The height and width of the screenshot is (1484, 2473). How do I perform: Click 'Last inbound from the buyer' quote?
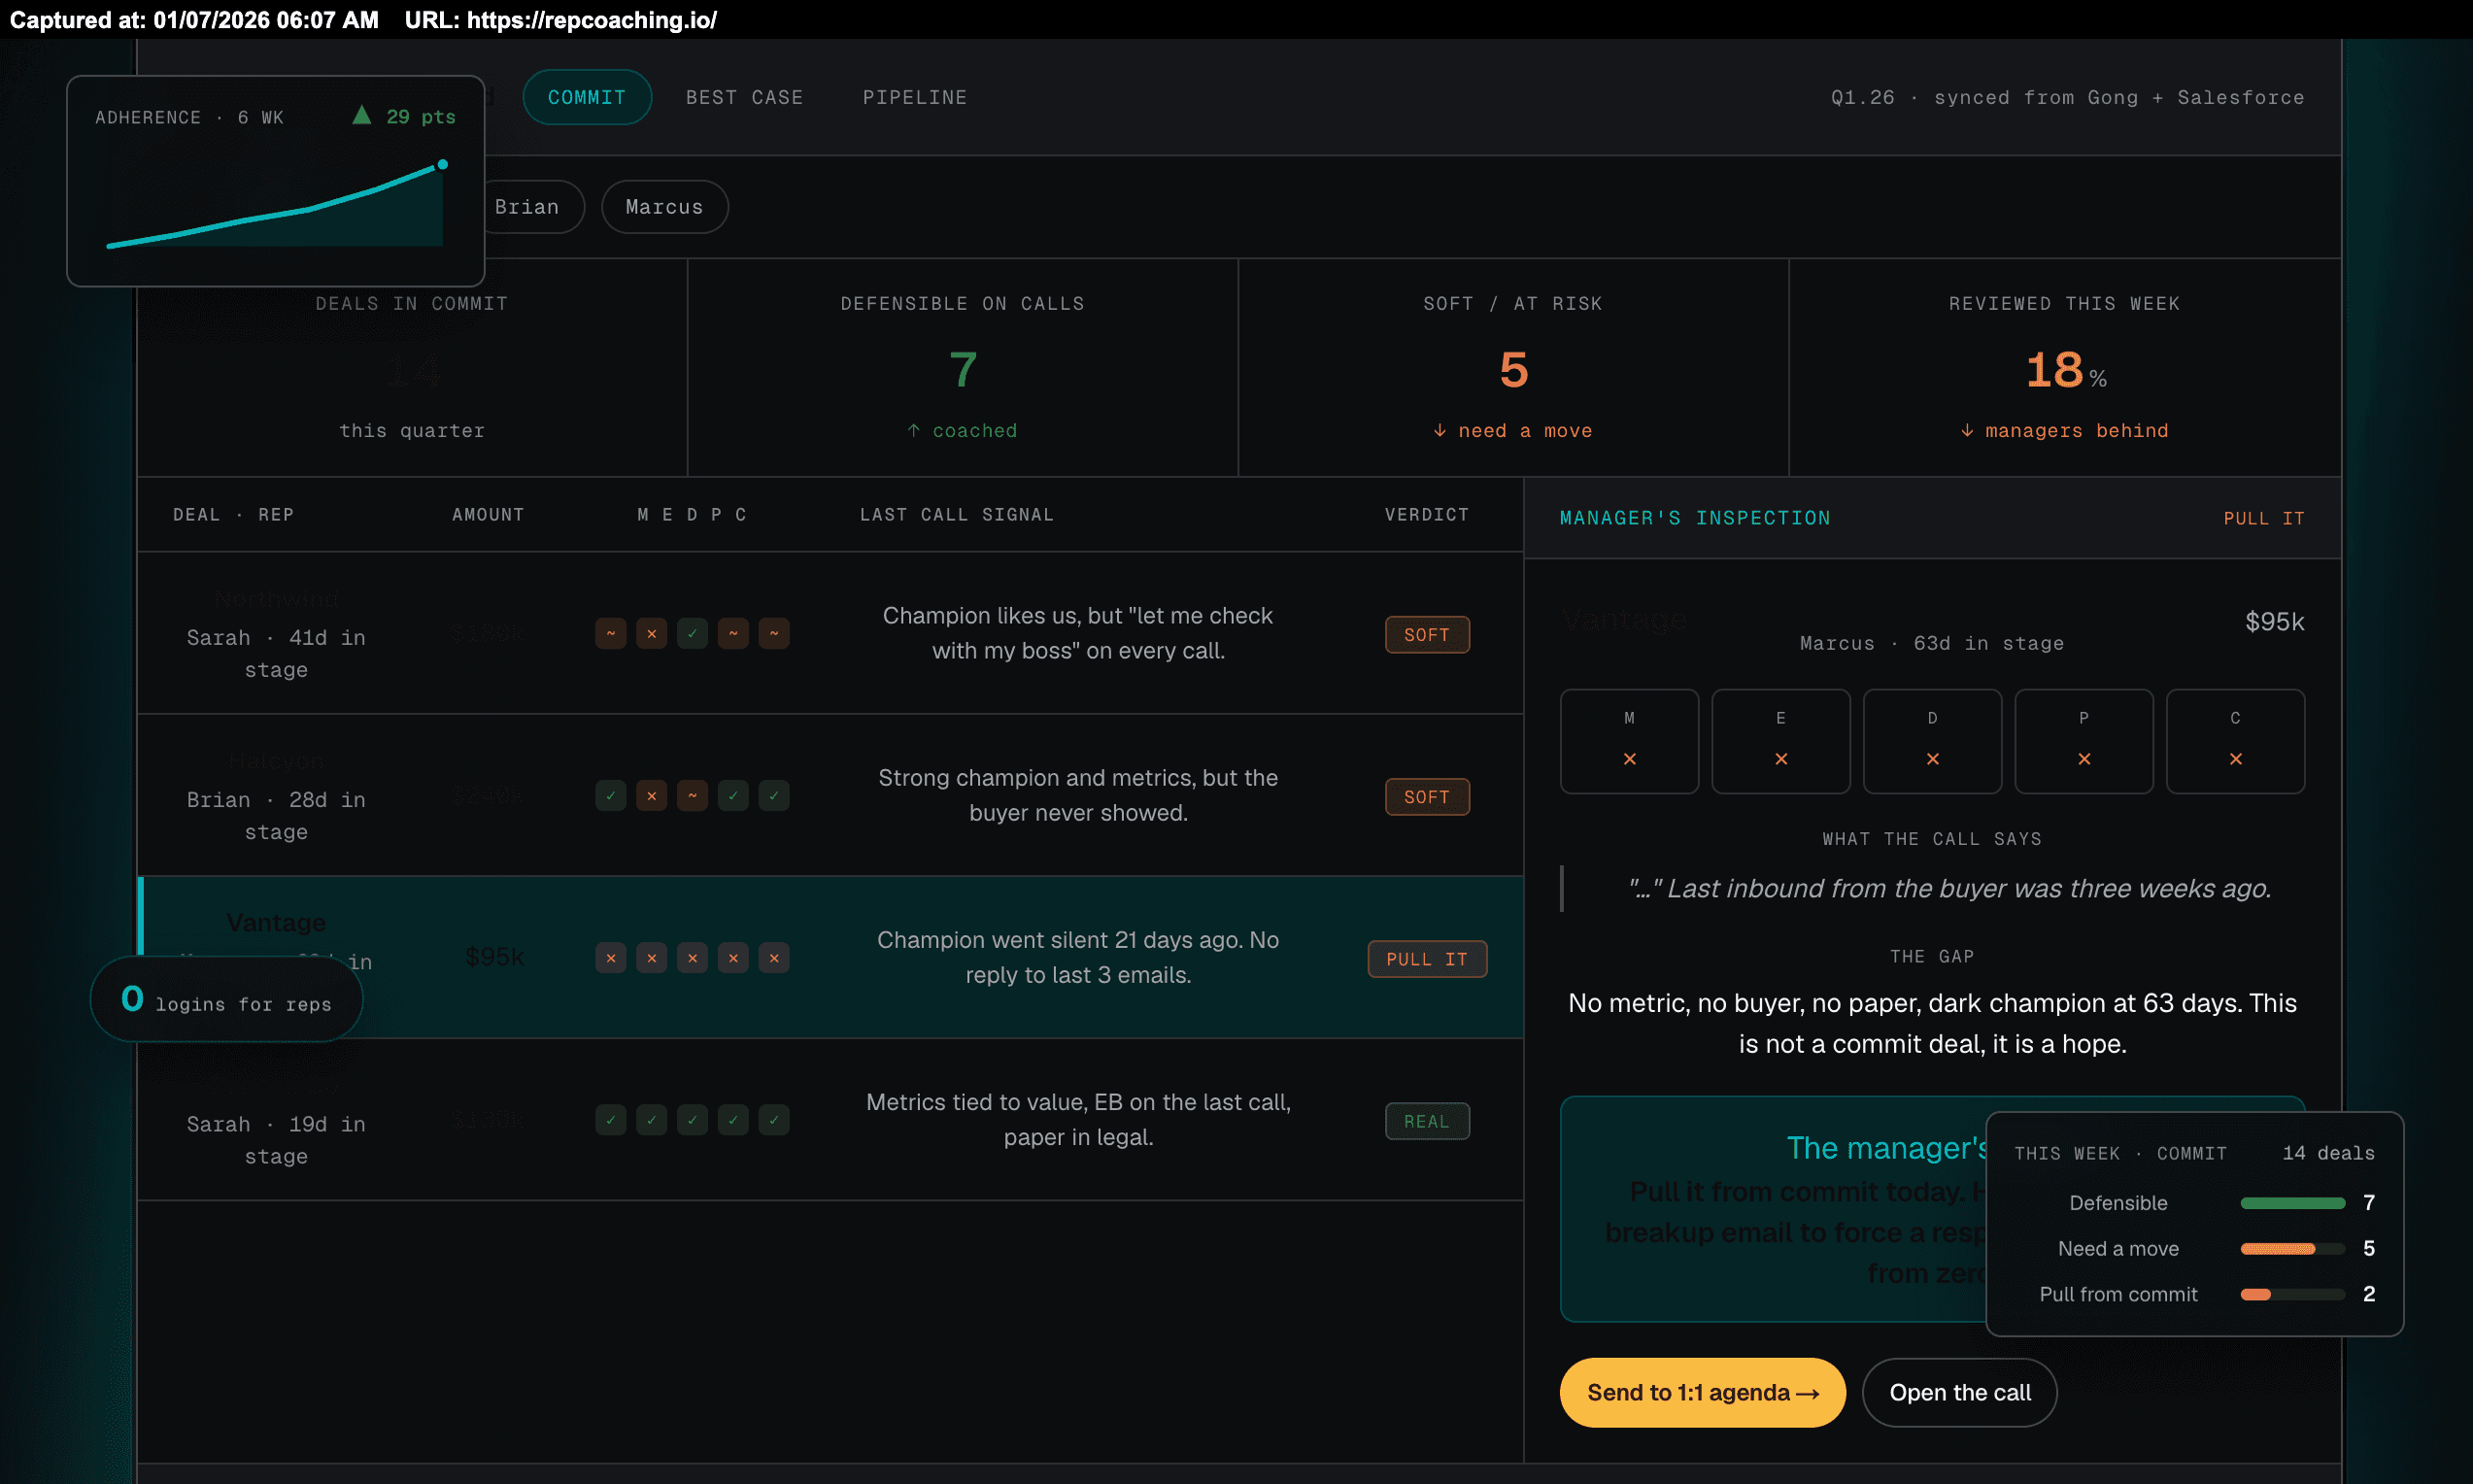coord(1949,888)
